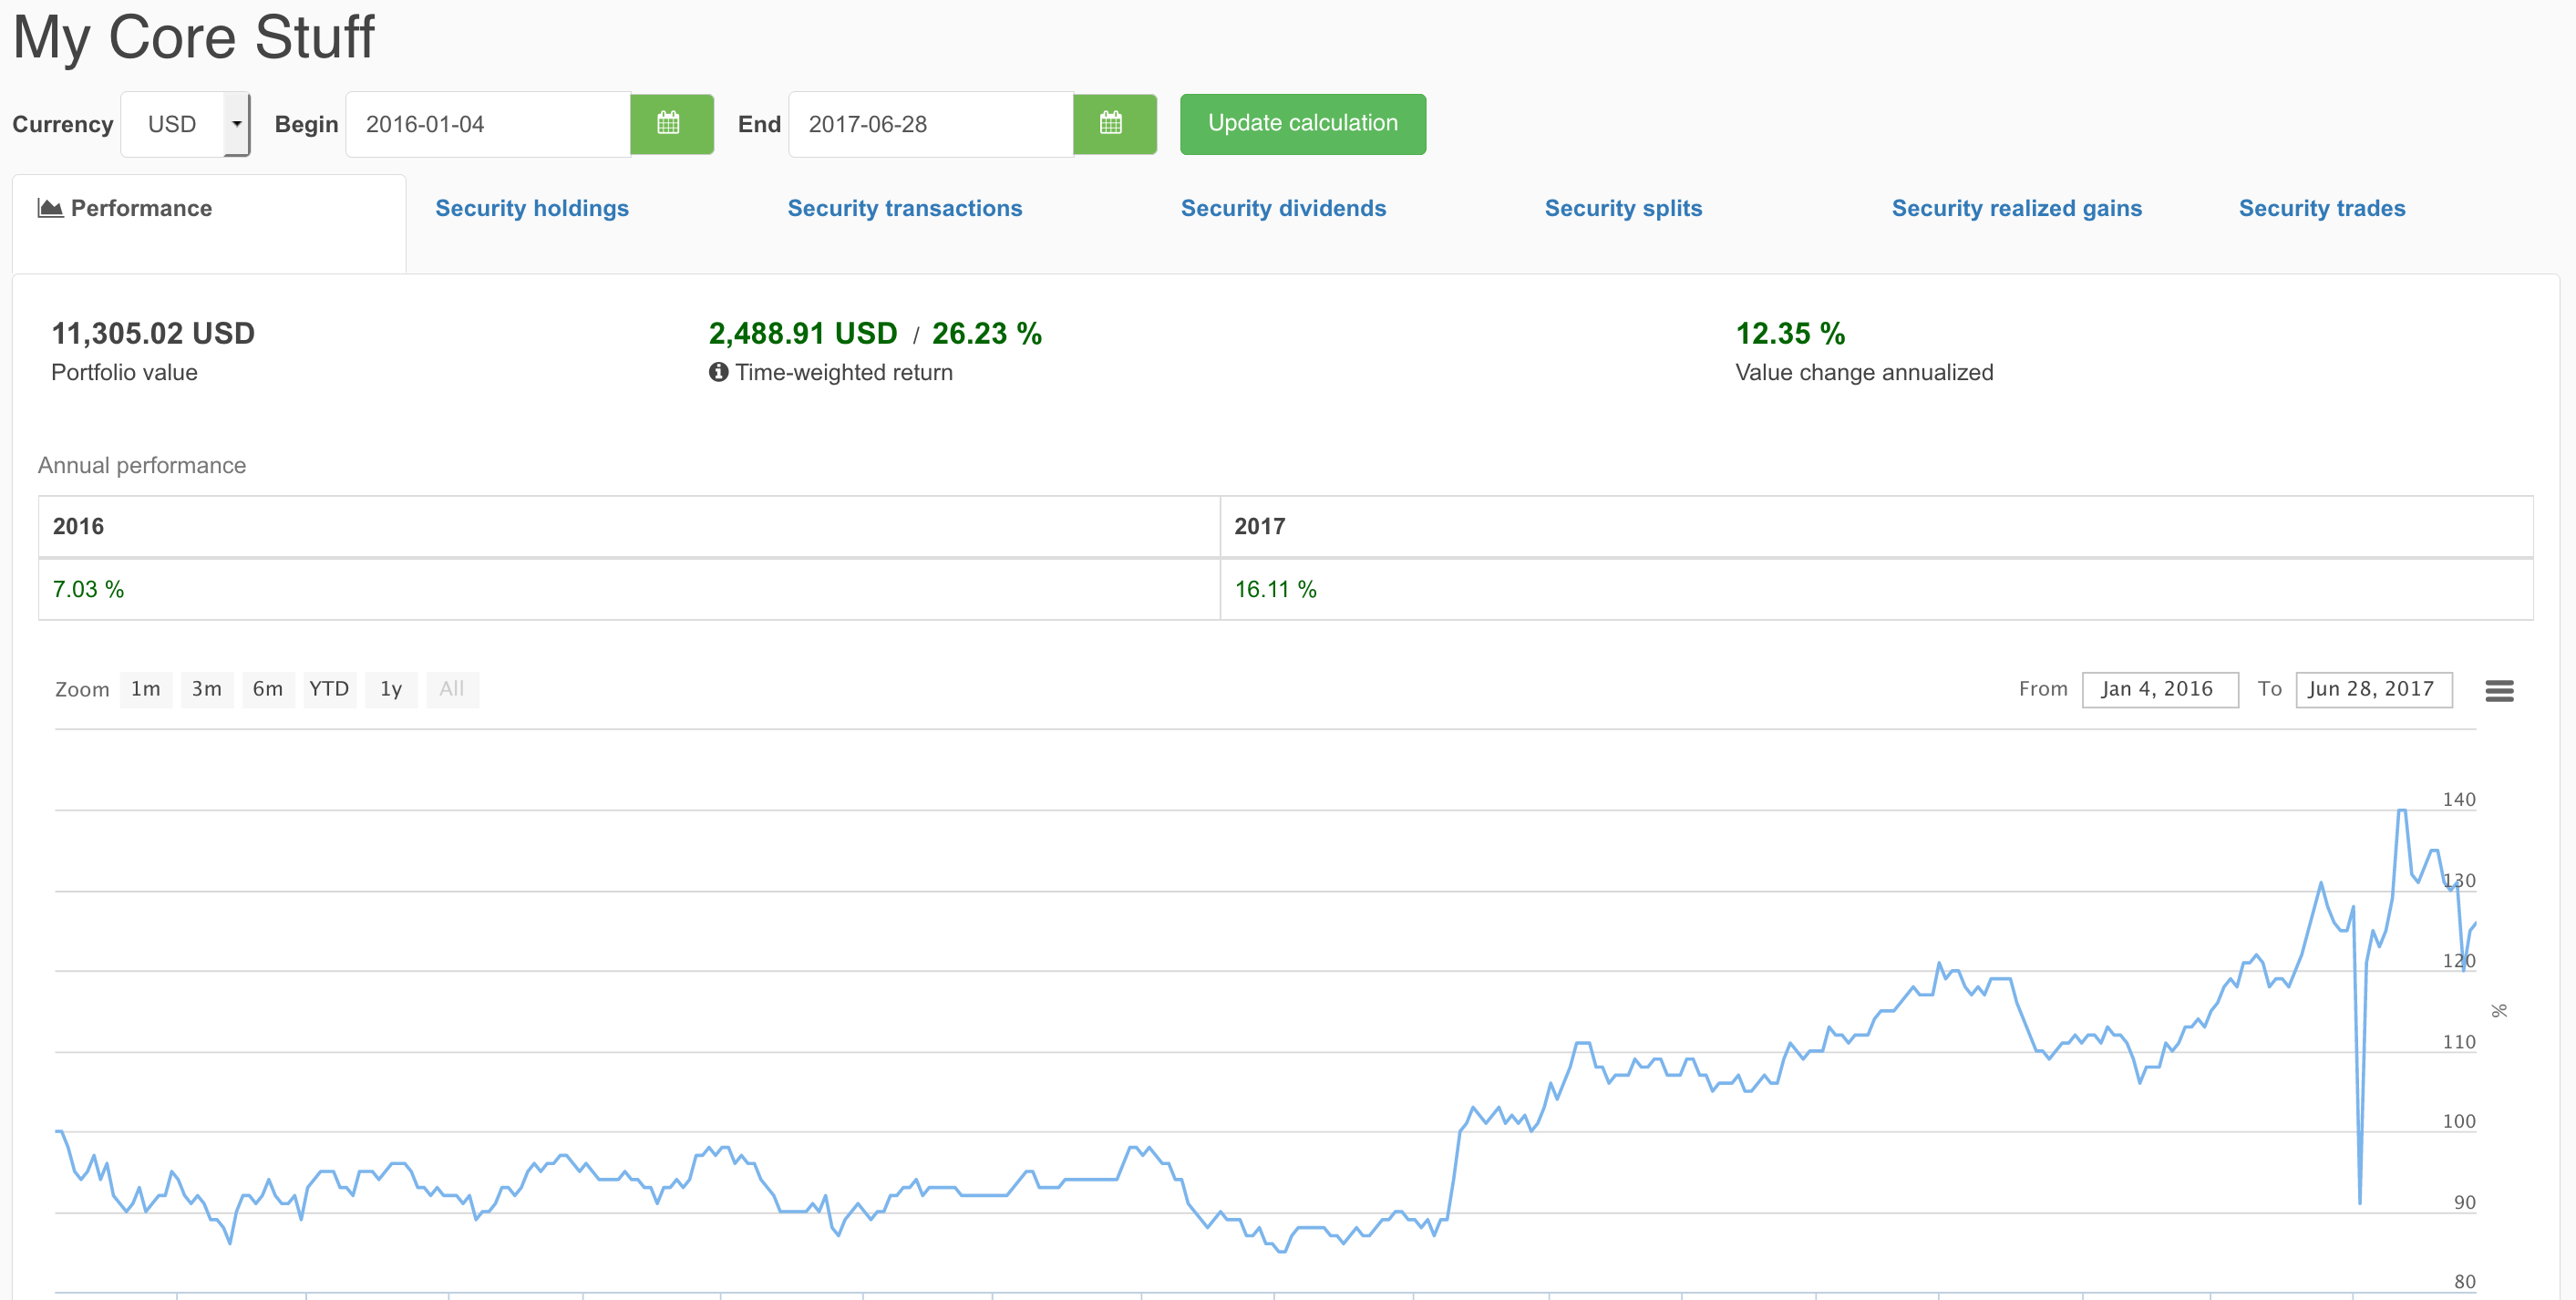
Task: Click the 2,488.91 USD return amount
Action: click(803, 333)
